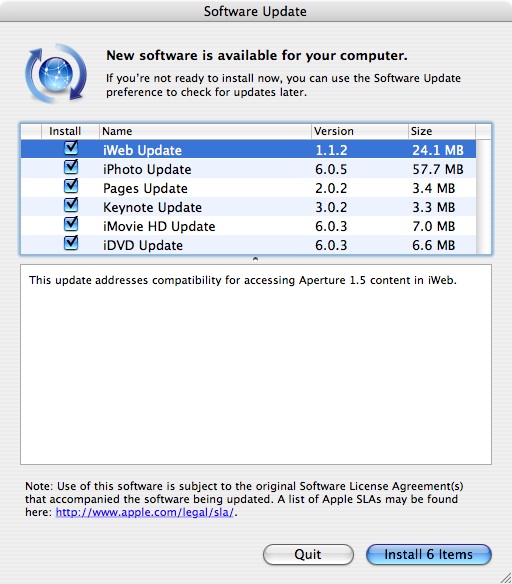Image resolution: width=512 pixels, height=584 pixels.
Task: Click iPhoto version 6.0.5 cell
Action: (x=331, y=169)
